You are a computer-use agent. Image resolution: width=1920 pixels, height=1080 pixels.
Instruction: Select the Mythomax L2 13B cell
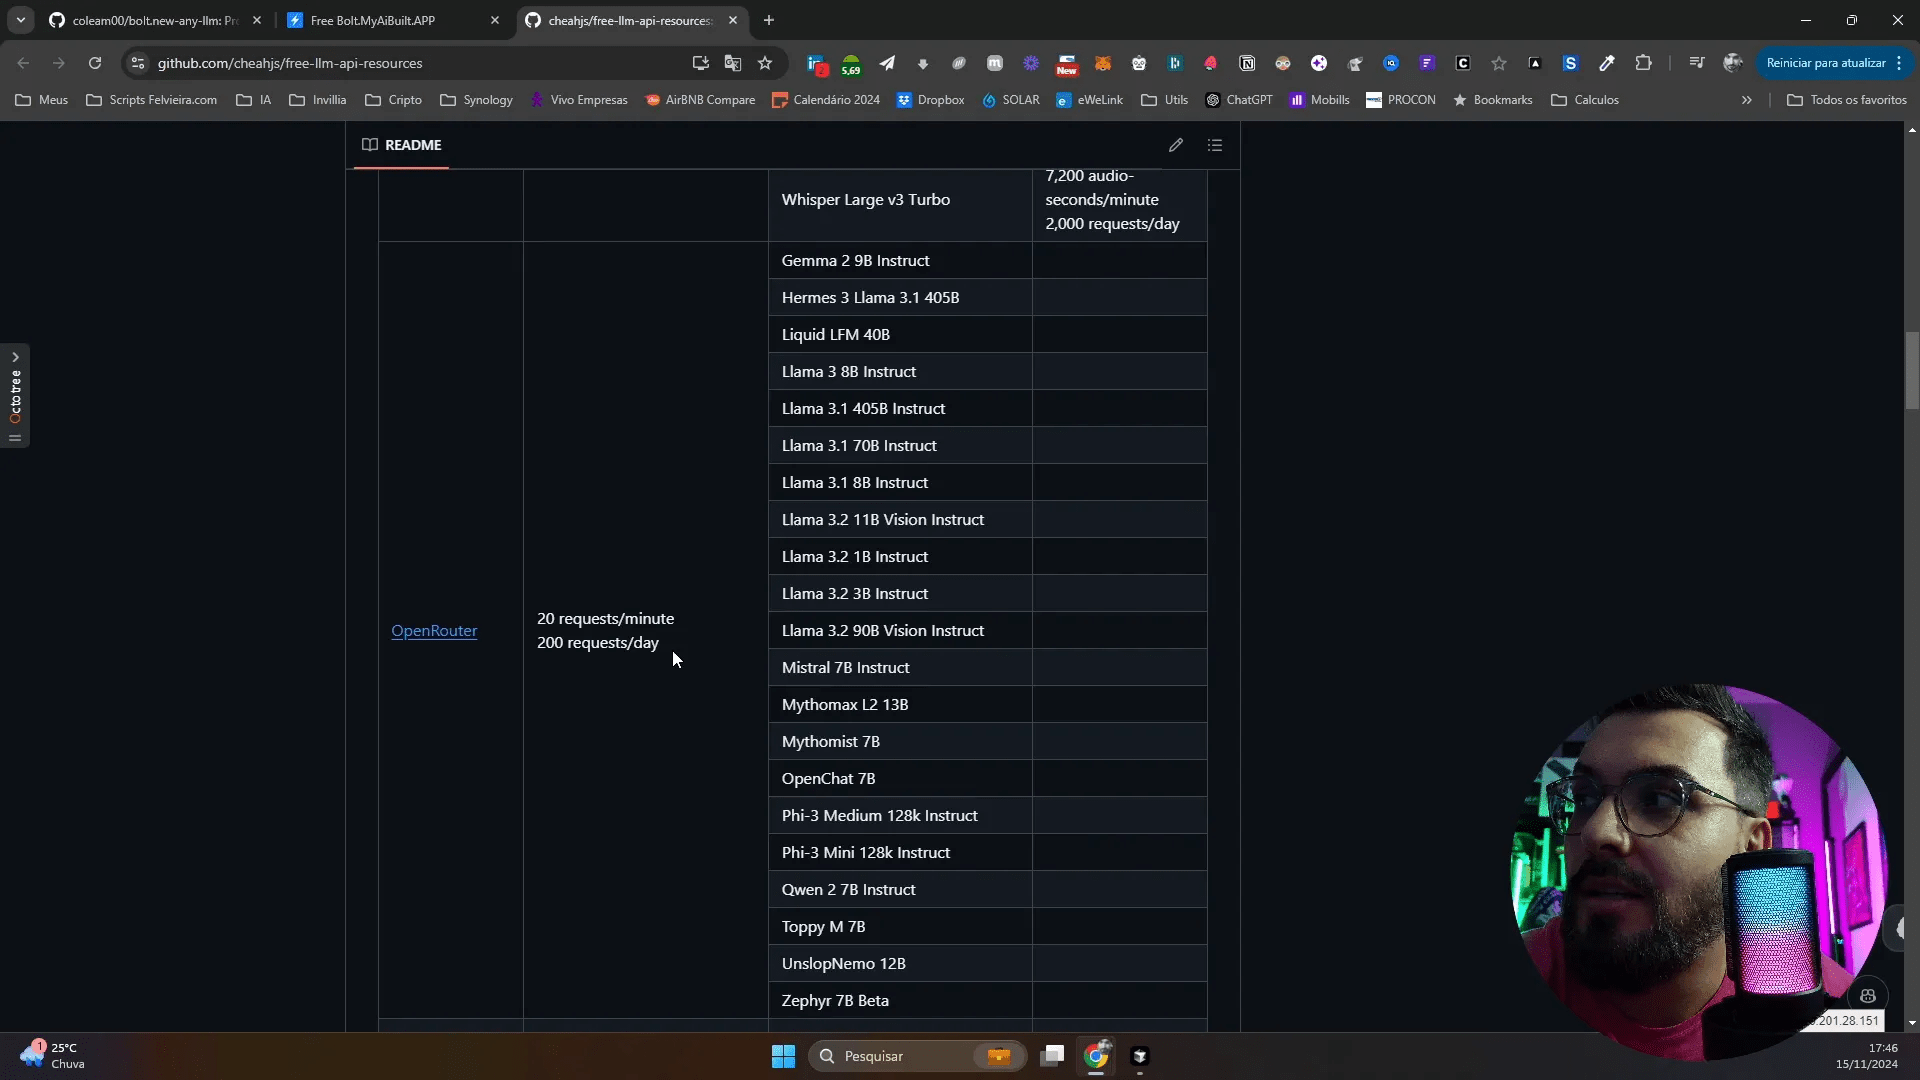point(900,704)
